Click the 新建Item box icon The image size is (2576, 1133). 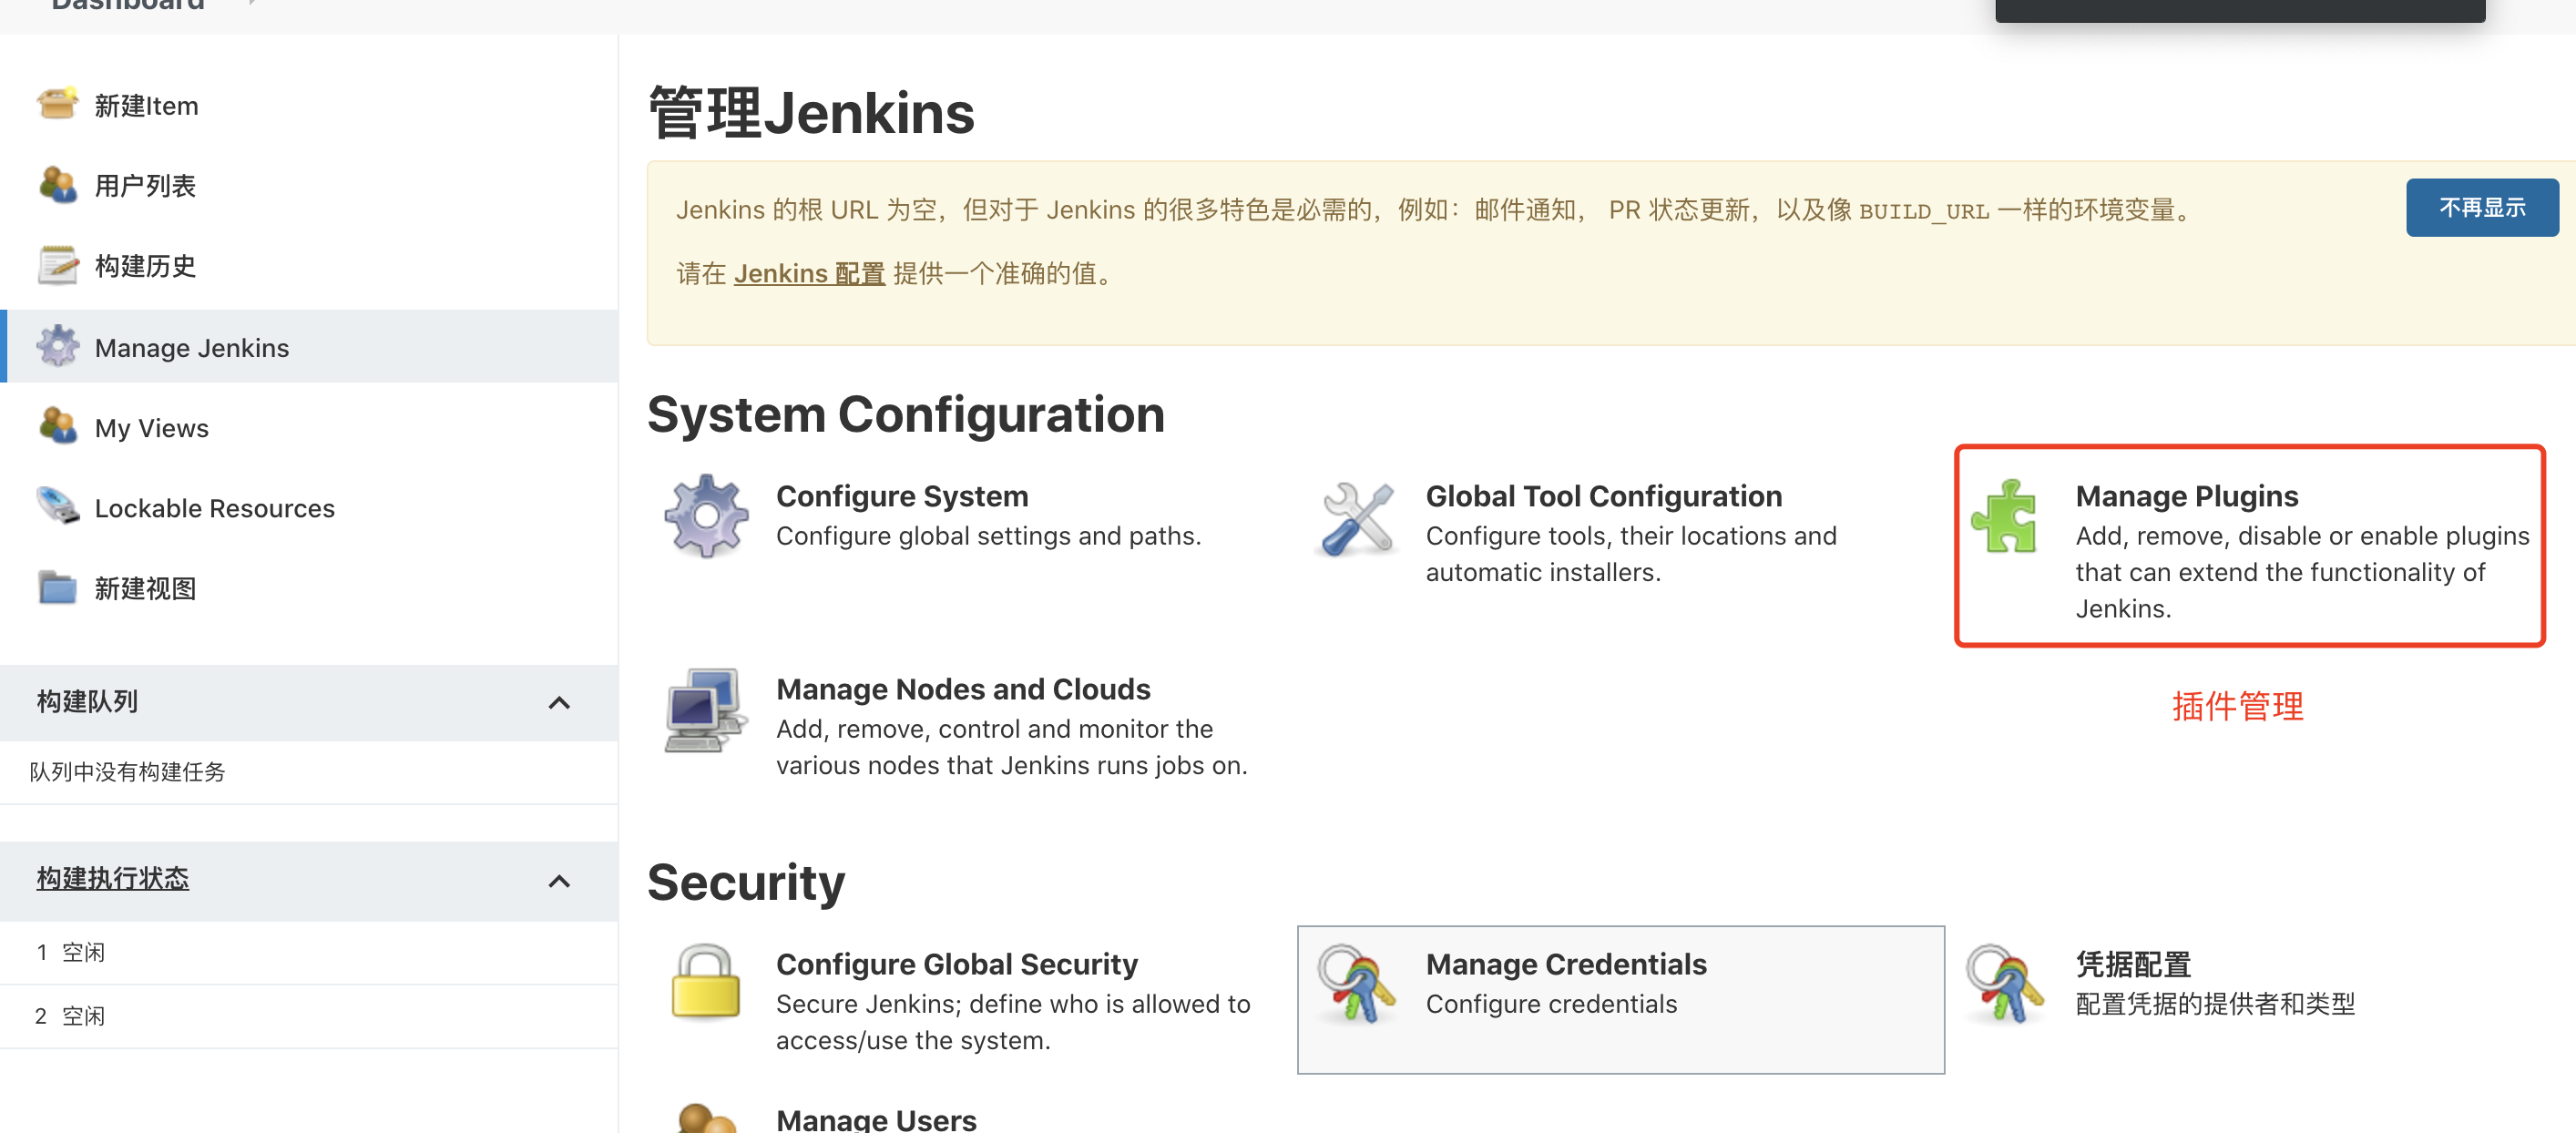[x=57, y=104]
